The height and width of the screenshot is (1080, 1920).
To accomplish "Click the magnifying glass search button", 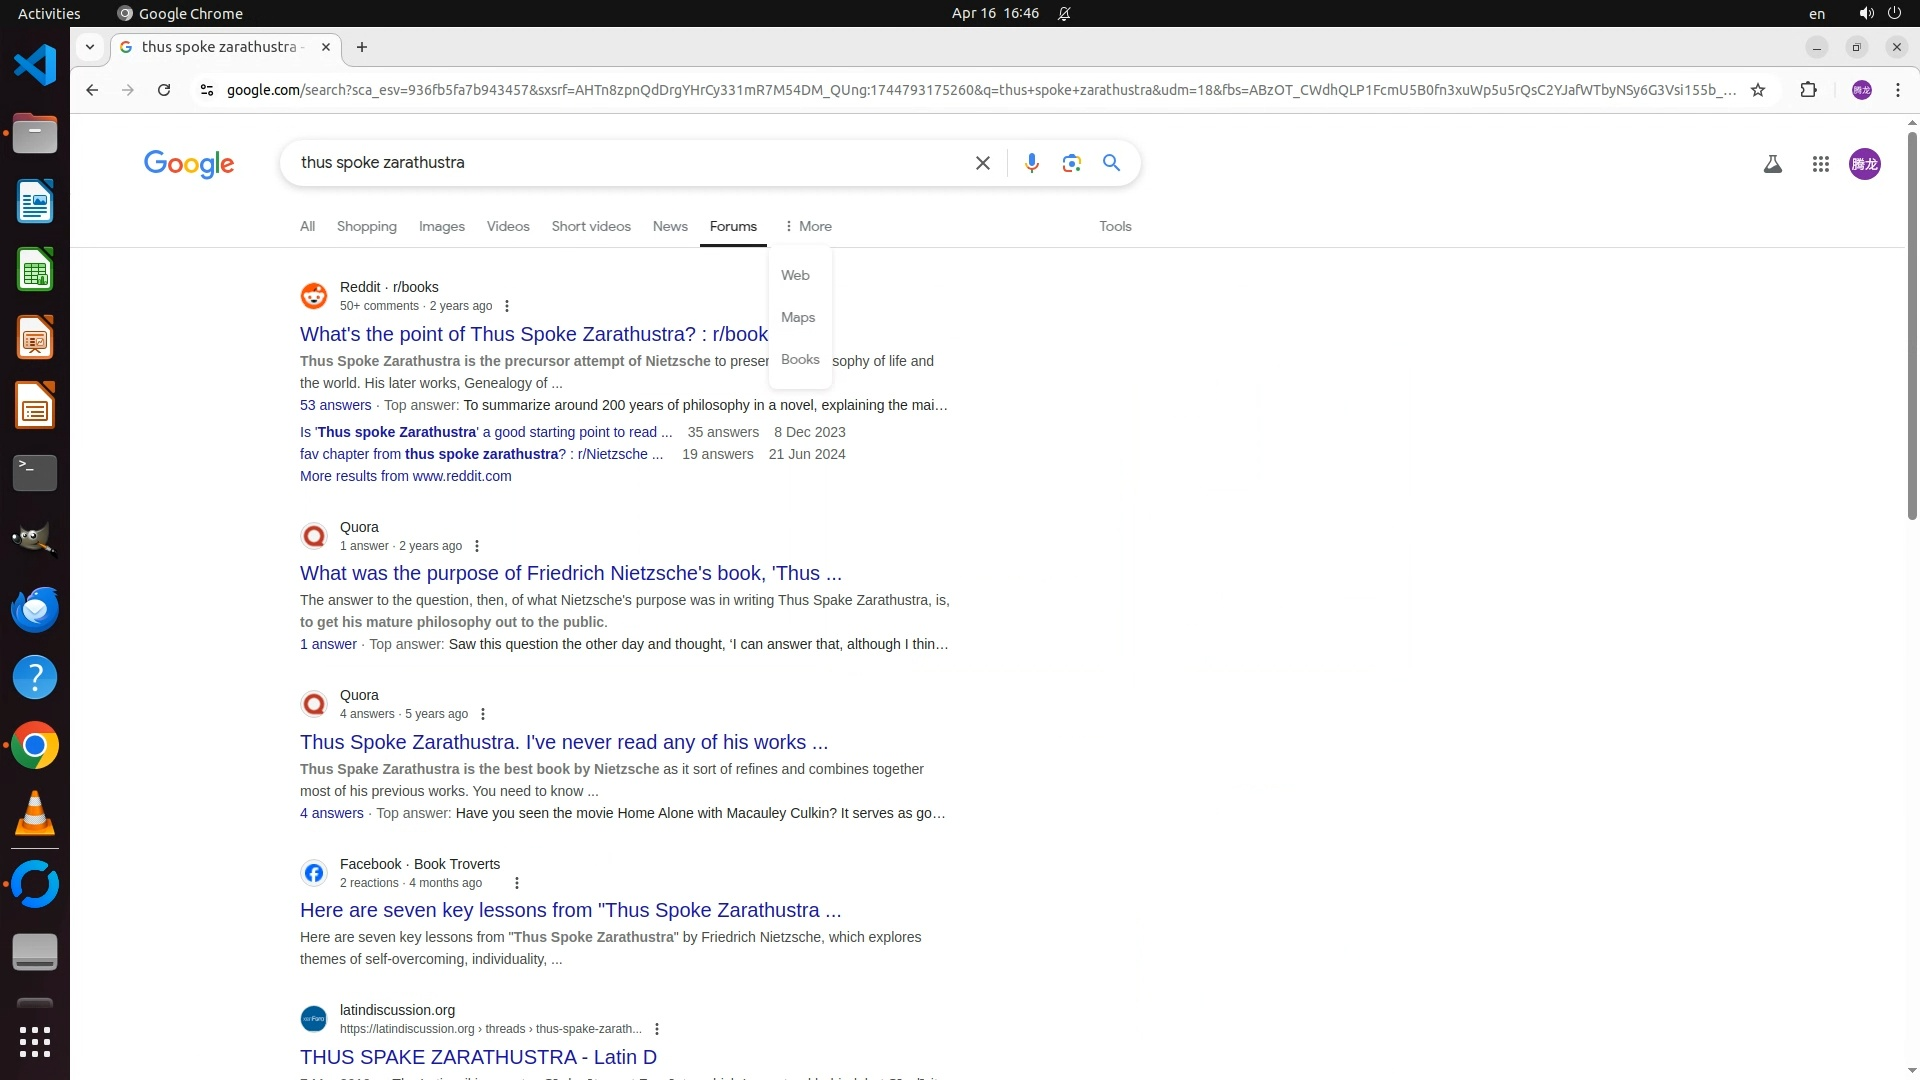I will click(x=1111, y=163).
